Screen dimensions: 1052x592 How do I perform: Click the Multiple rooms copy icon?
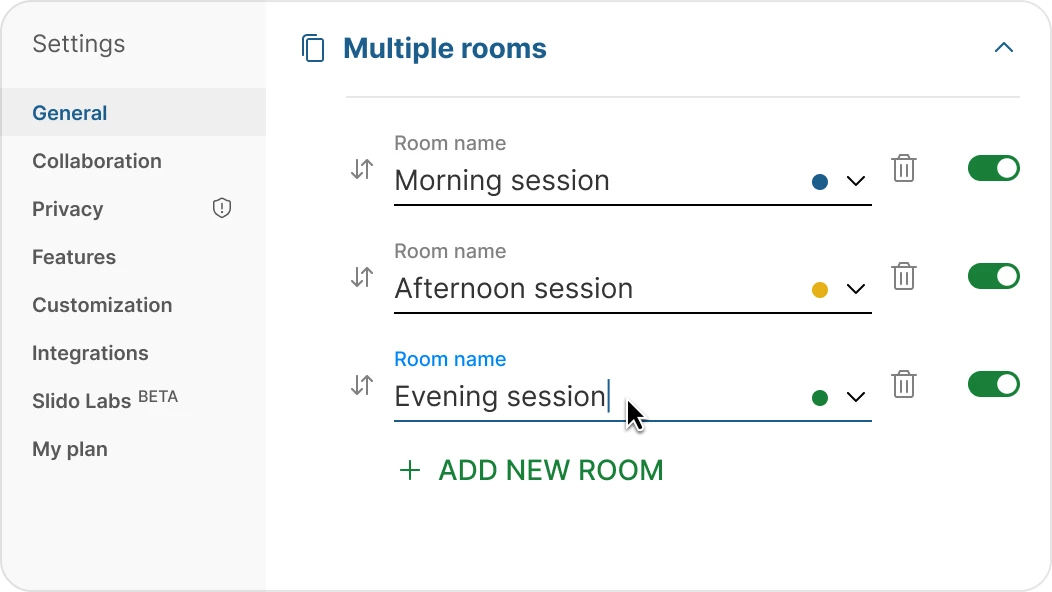click(313, 48)
